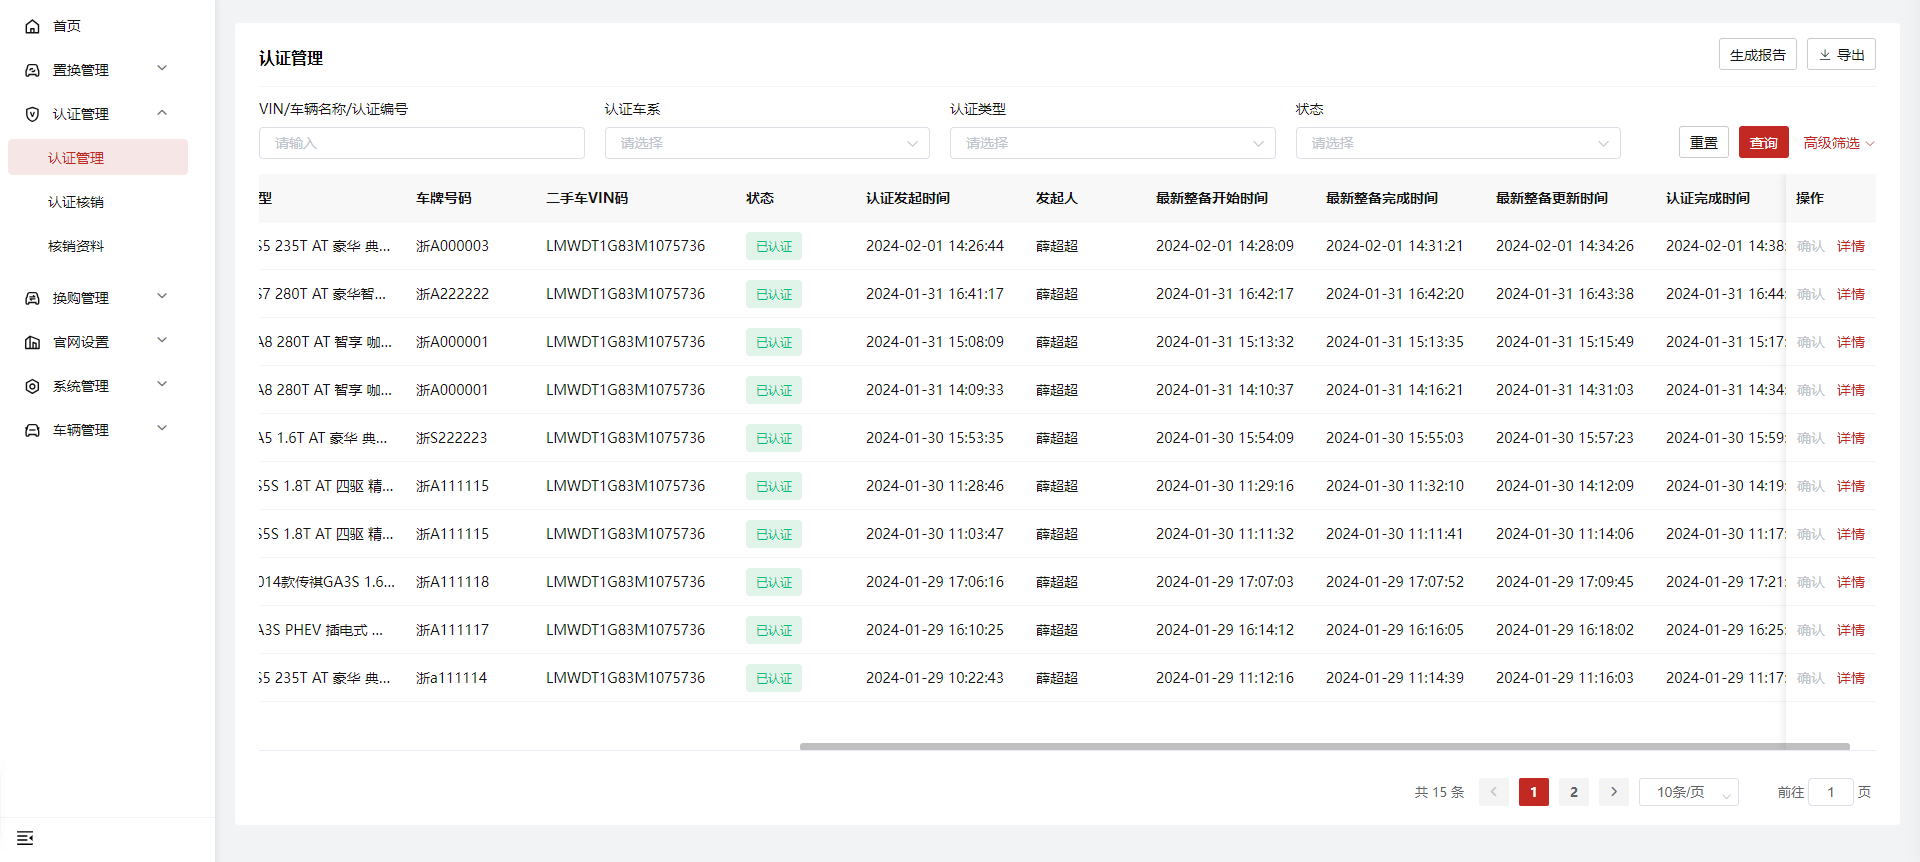Click the 置换管理 car icon
1920x862 pixels.
tap(32, 70)
